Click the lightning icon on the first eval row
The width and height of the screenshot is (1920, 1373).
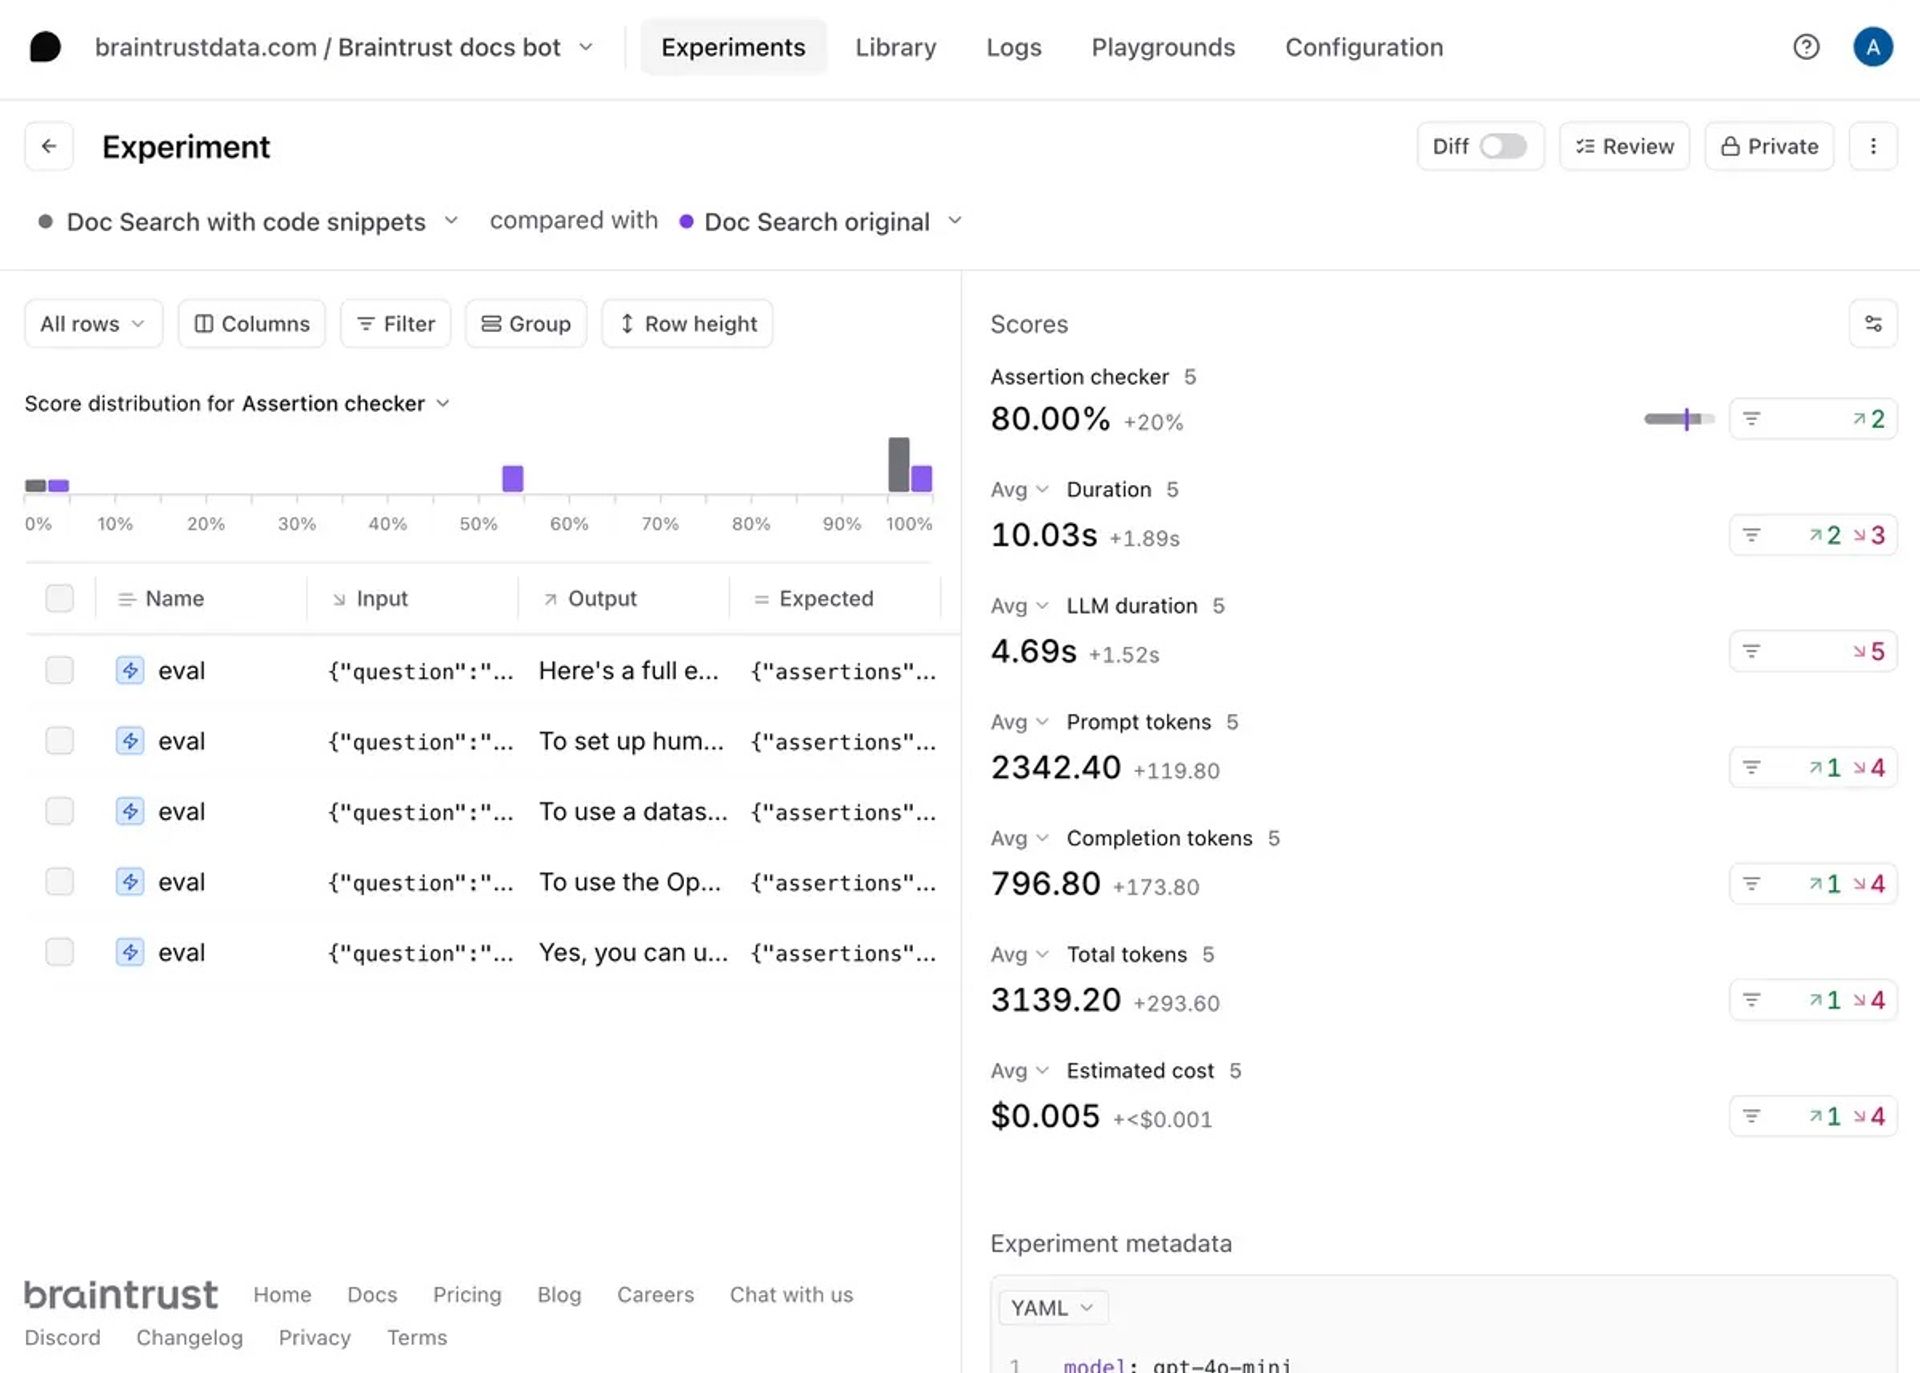click(x=130, y=670)
